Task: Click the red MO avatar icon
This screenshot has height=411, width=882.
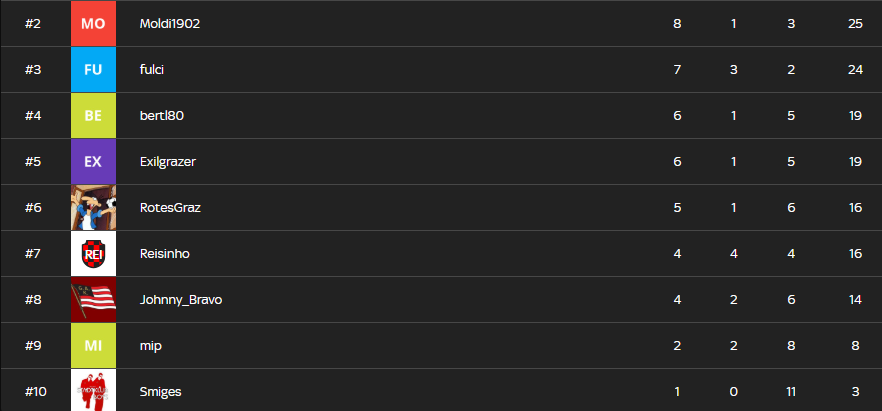Action: (93, 23)
